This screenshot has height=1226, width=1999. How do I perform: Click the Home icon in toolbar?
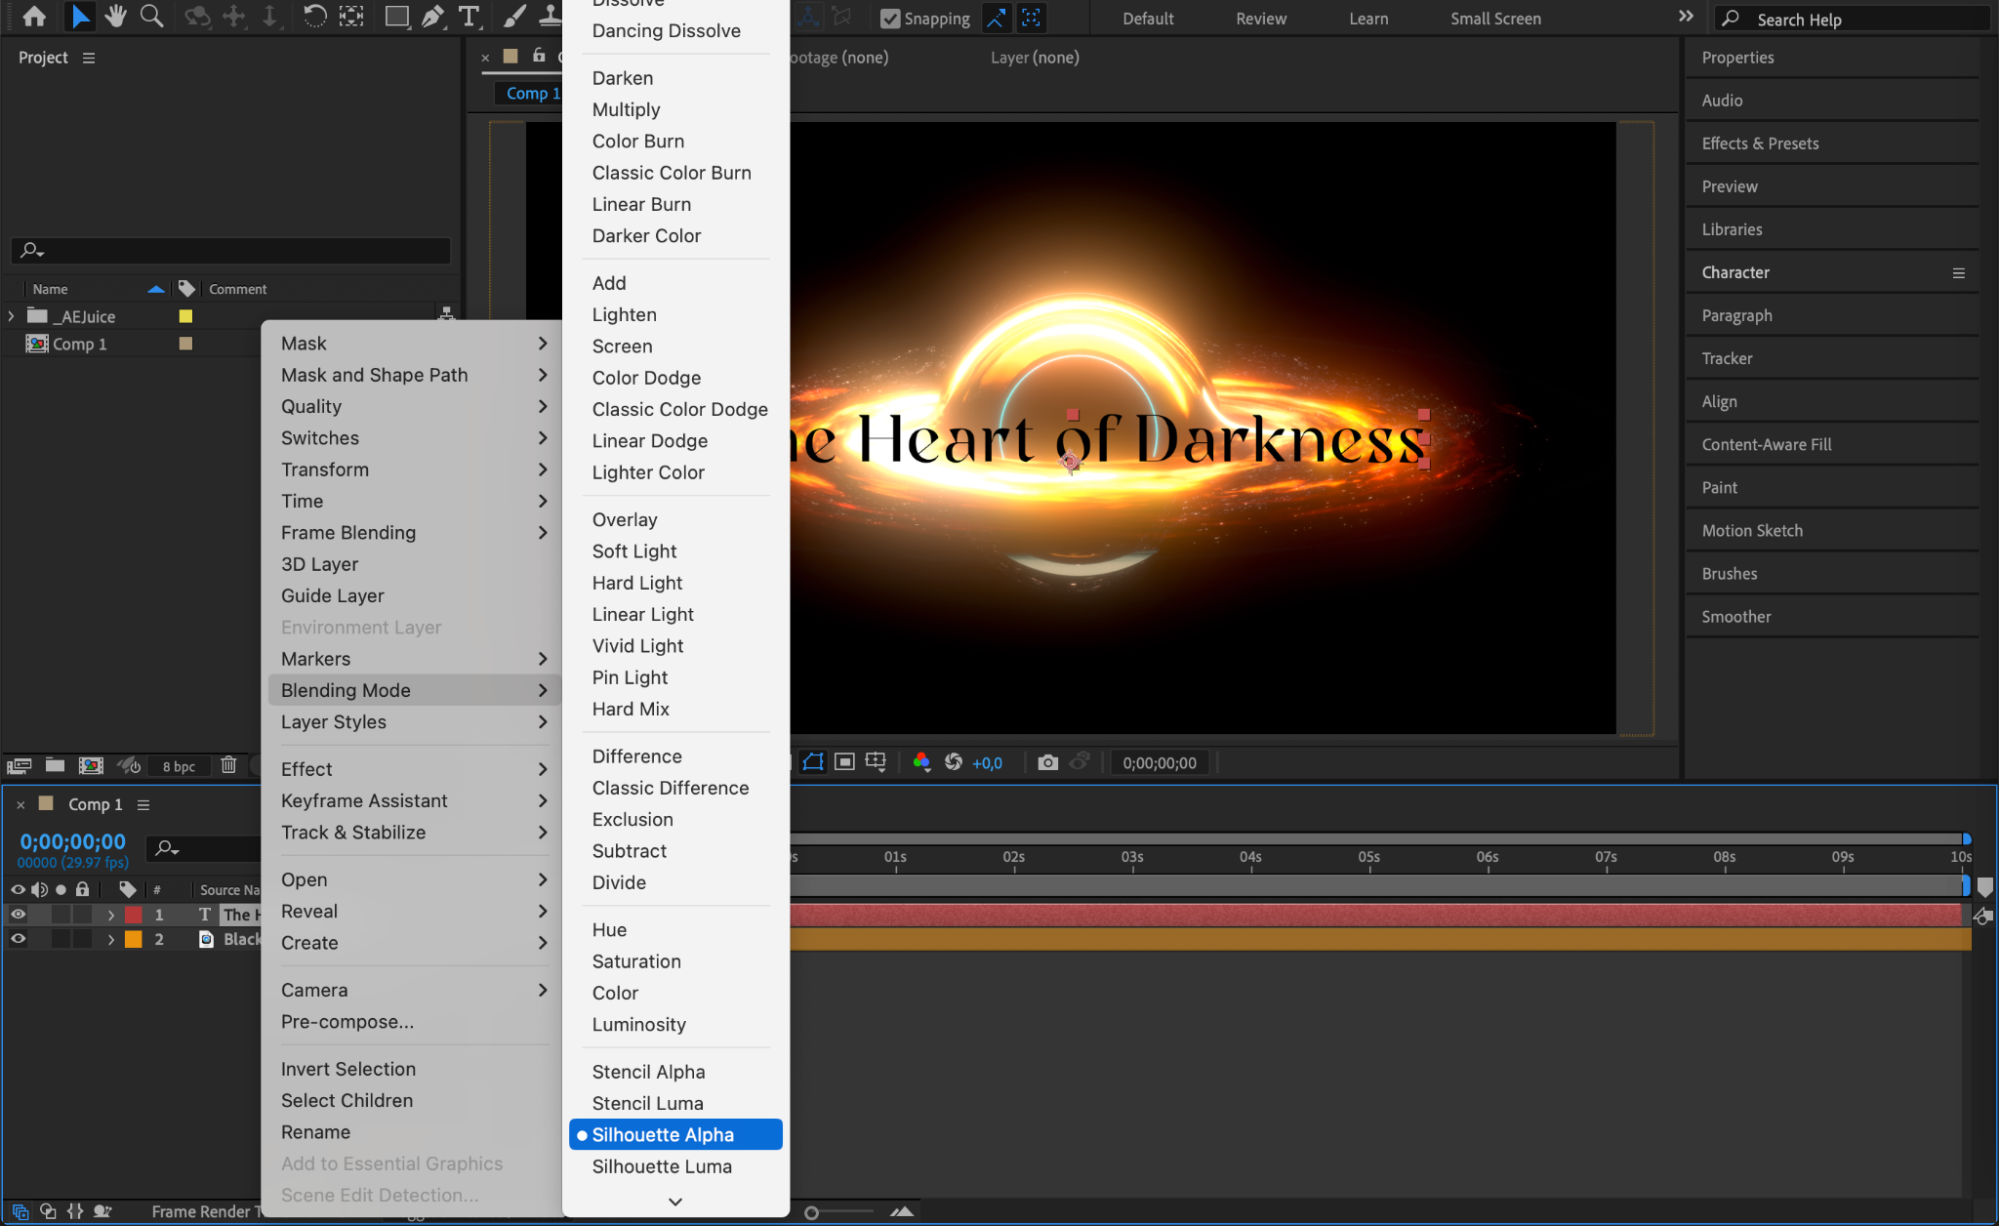[34, 16]
